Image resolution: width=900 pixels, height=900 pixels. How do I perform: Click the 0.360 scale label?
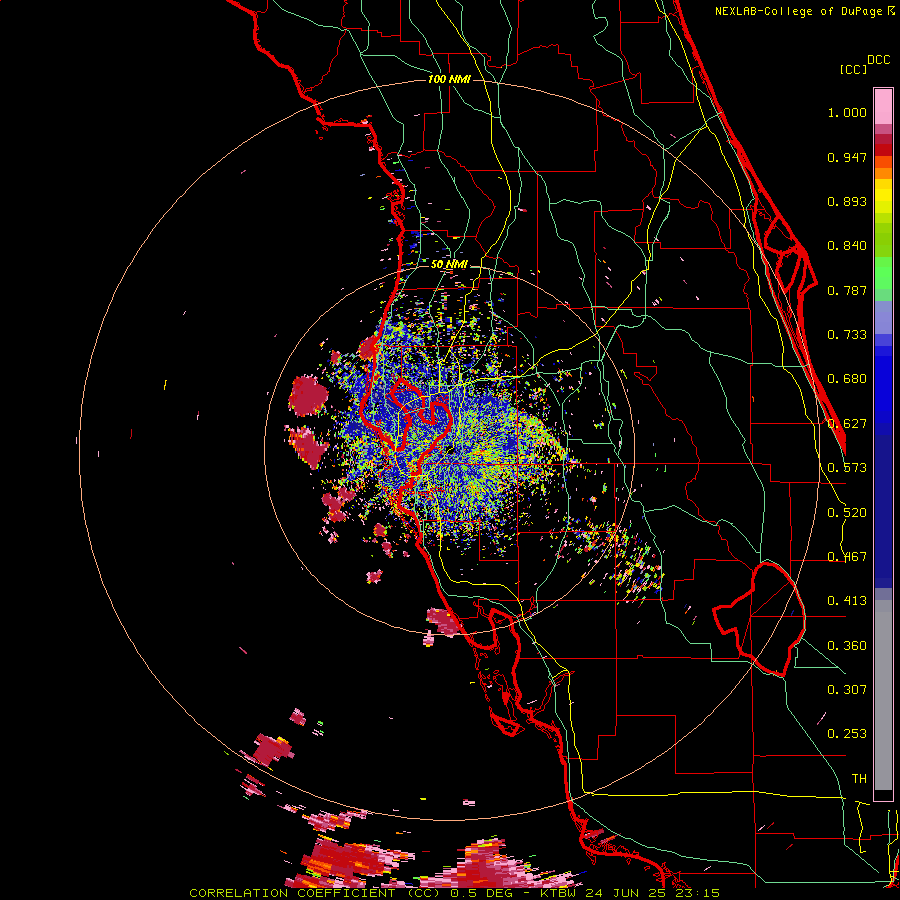click(x=847, y=646)
